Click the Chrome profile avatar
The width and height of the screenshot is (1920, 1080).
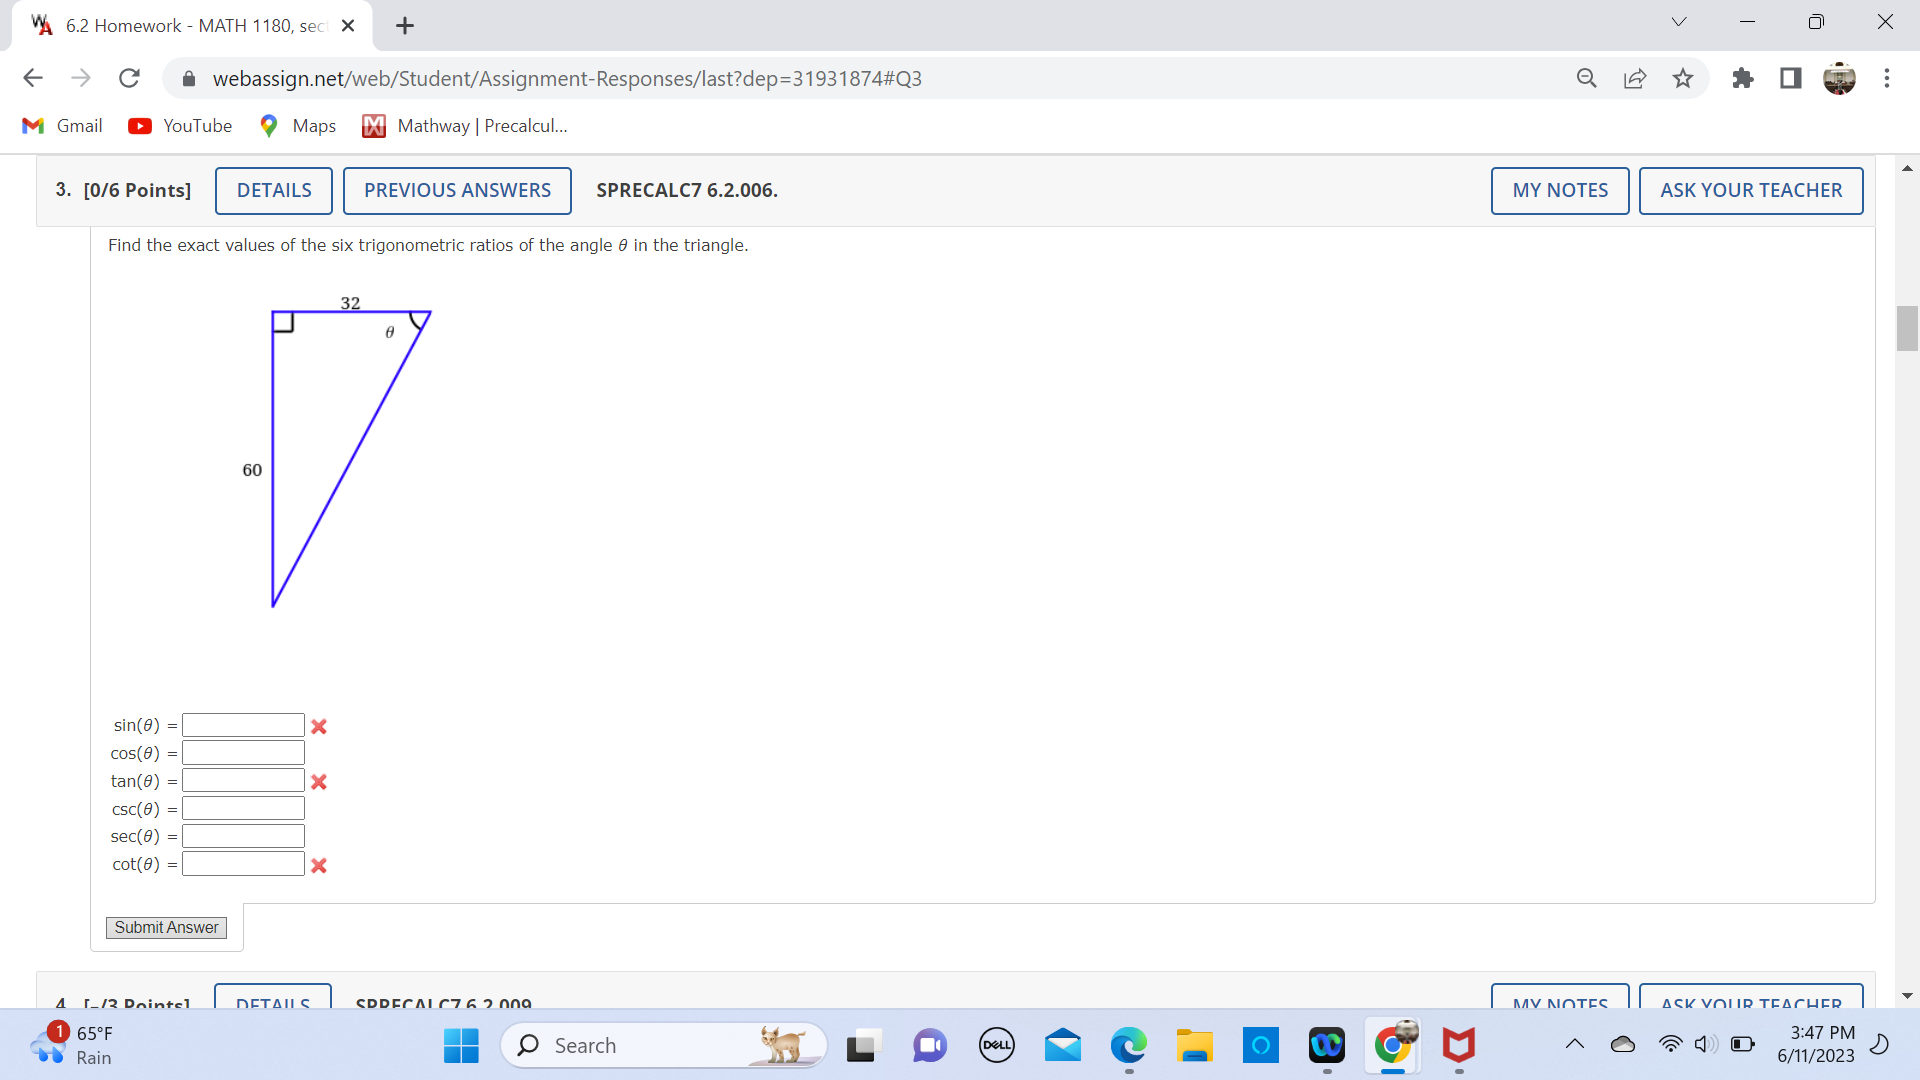coord(1840,78)
